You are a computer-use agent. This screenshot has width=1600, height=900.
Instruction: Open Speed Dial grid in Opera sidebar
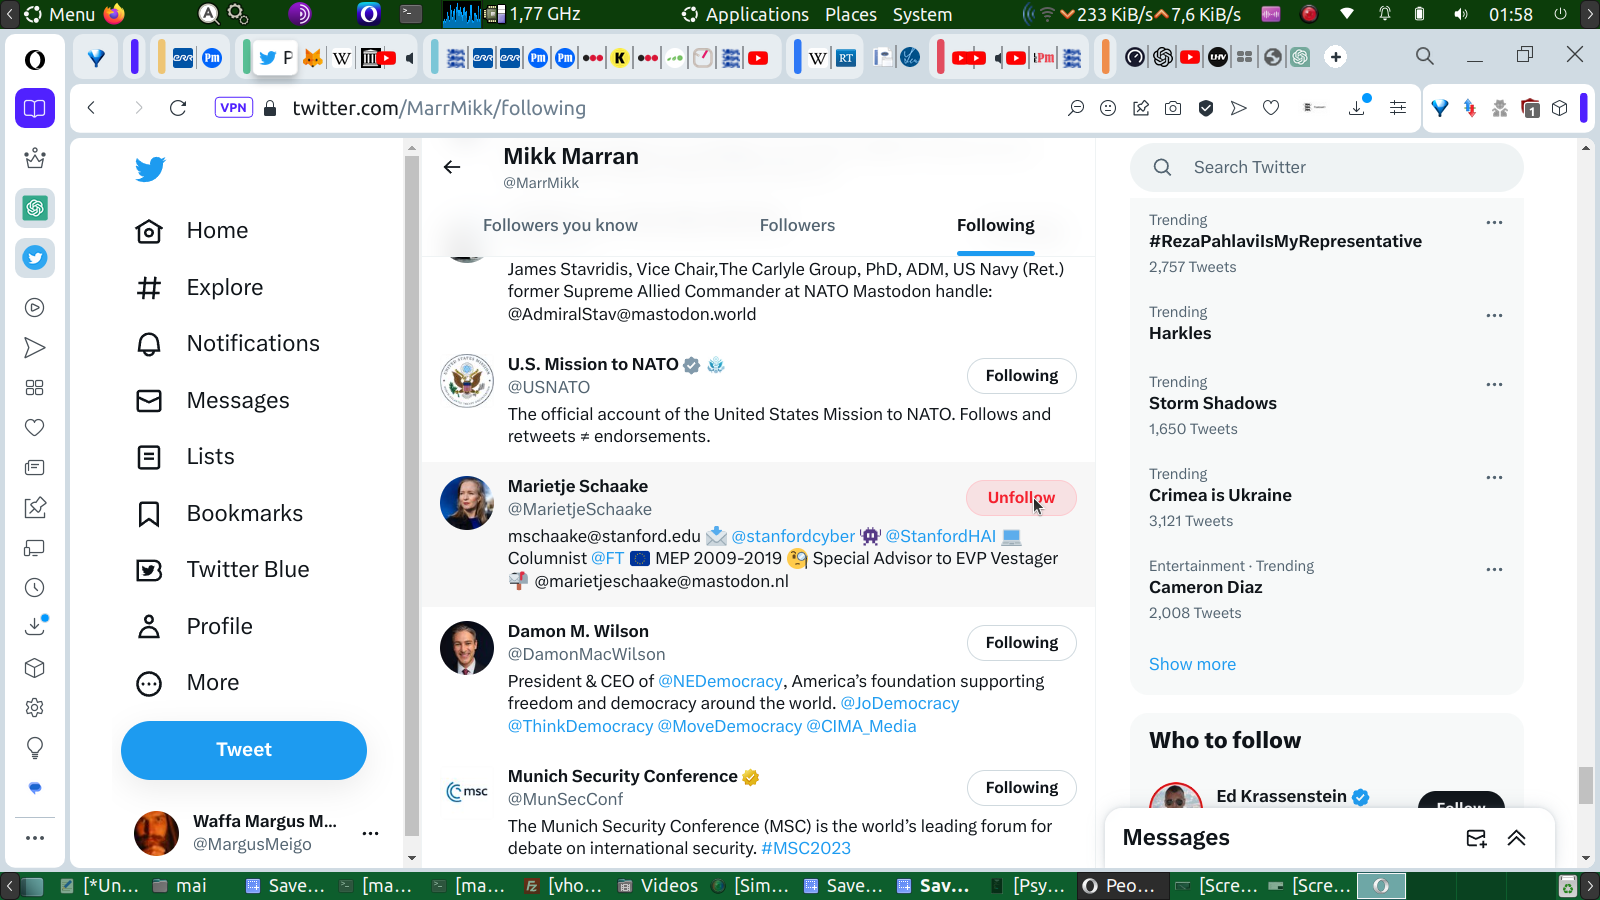[35, 388]
